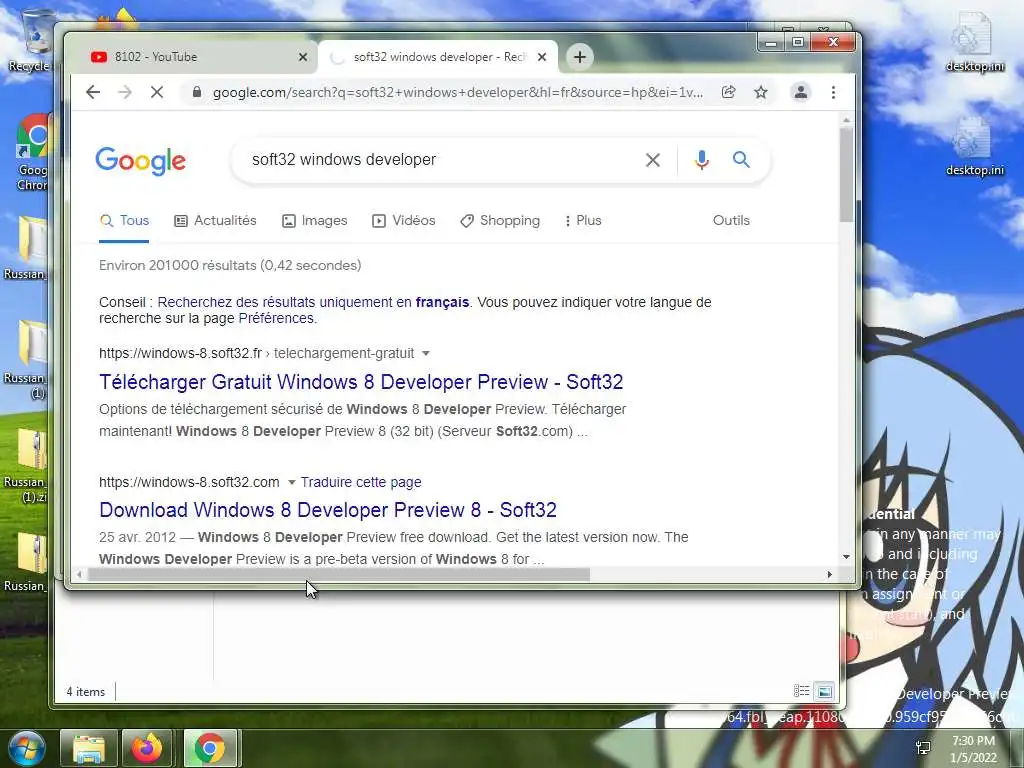Click Chrome icon in the taskbar
Image resolution: width=1024 pixels, height=768 pixels.
pos(210,748)
